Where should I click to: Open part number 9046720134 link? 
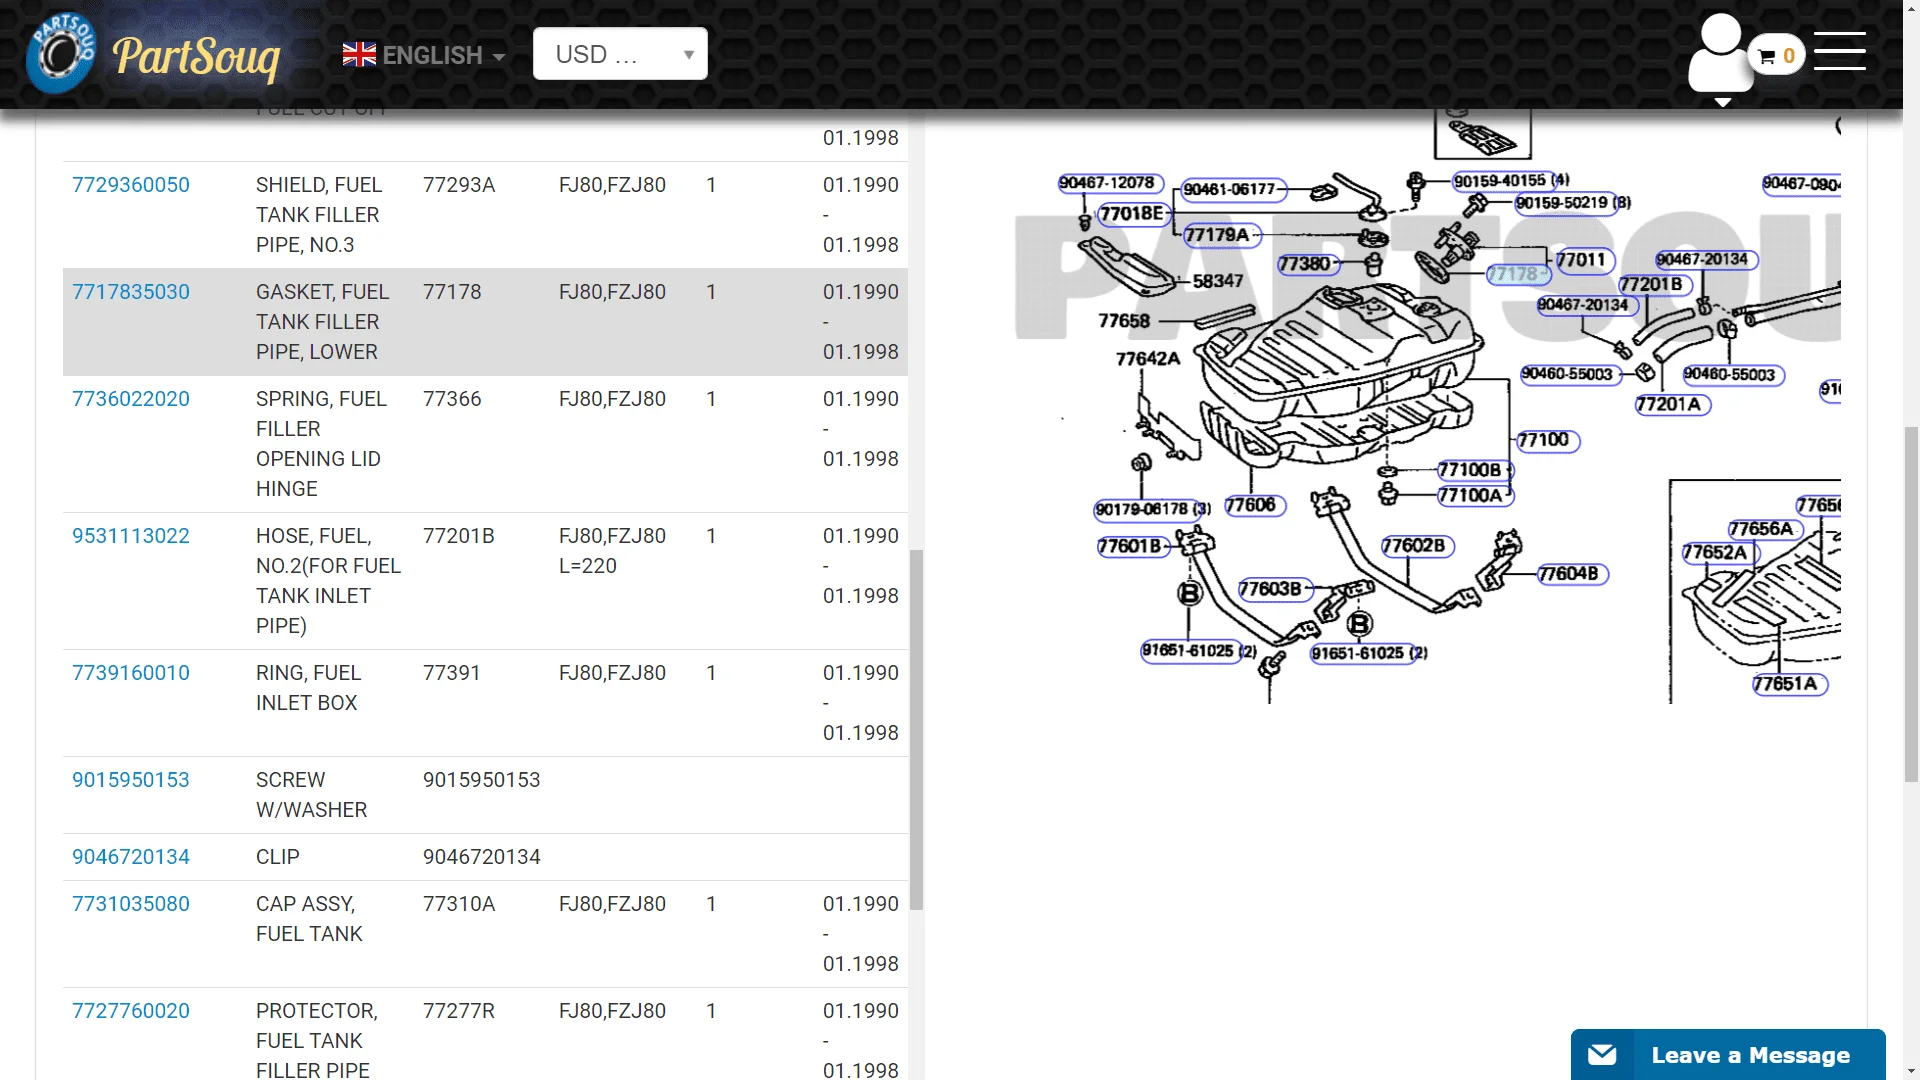[x=131, y=857]
